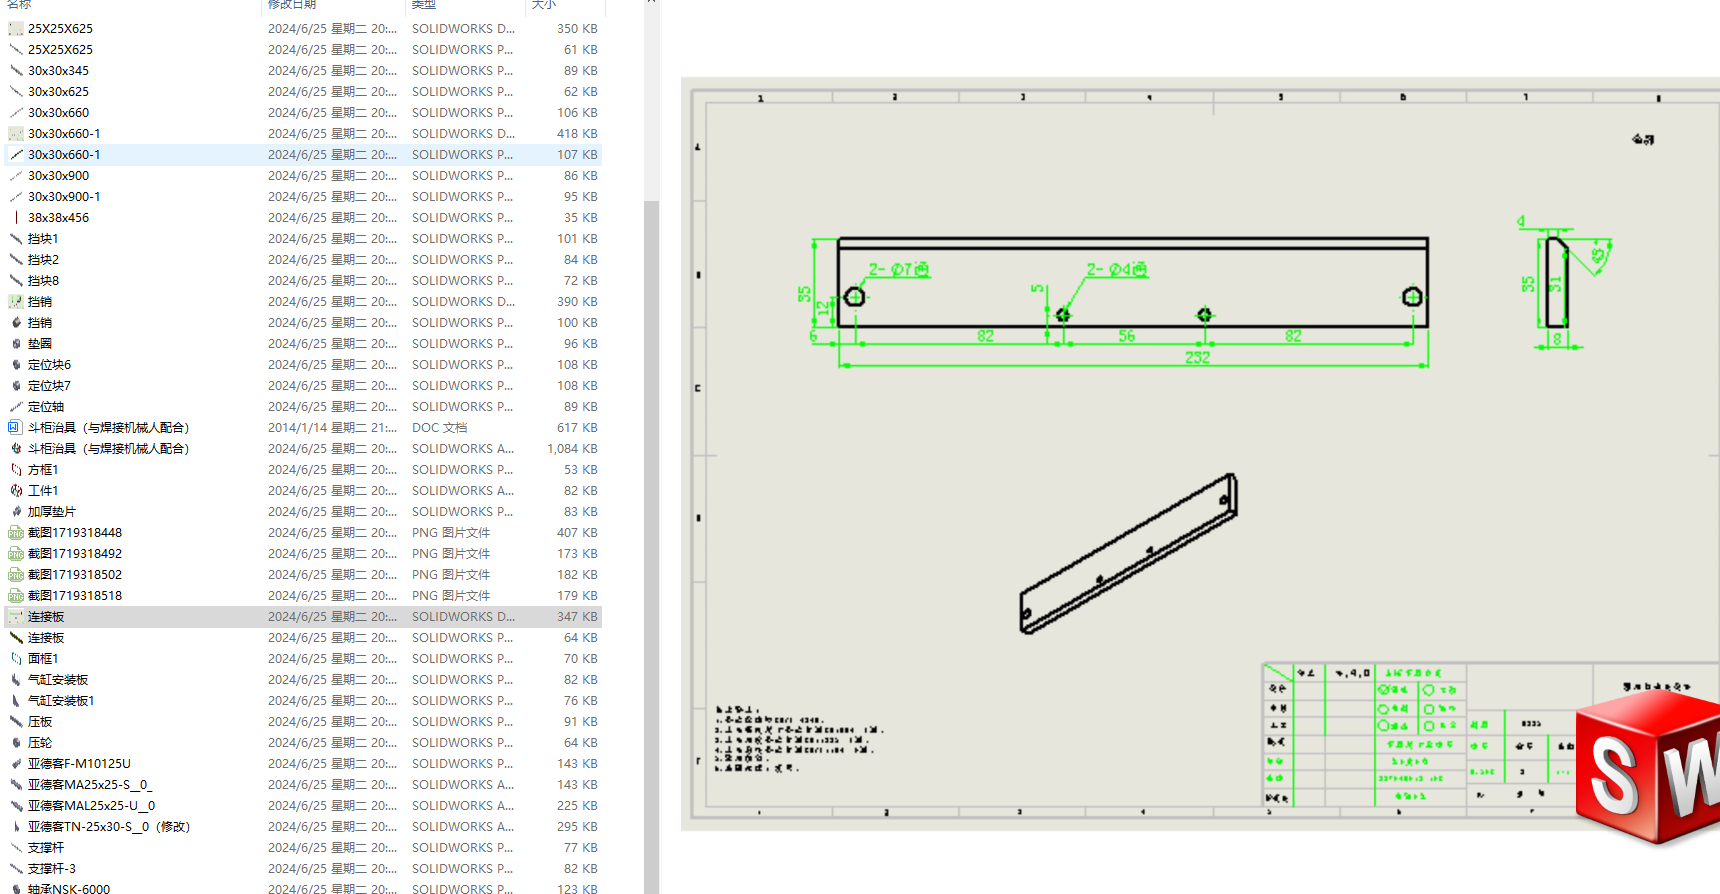
Task: Click the file name 气缸安装板1
Action: click(x=61, y=701)
